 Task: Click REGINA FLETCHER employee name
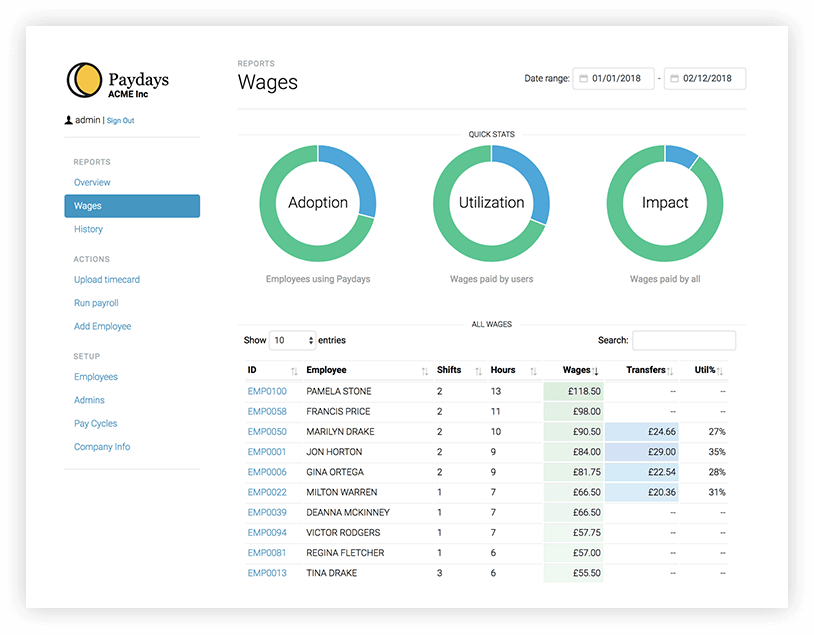(345, 553)
